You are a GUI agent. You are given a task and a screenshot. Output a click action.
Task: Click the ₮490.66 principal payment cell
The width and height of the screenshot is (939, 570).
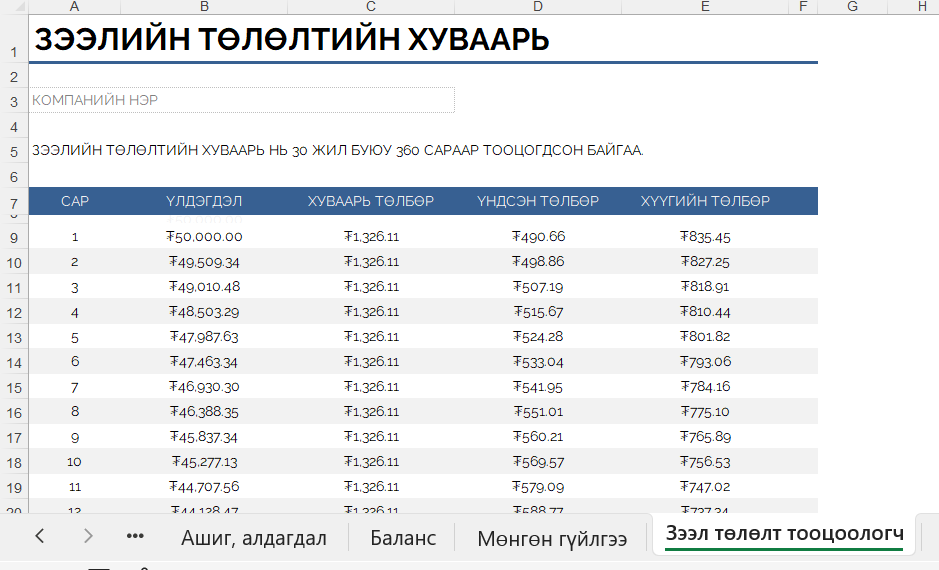pos(538,237)
